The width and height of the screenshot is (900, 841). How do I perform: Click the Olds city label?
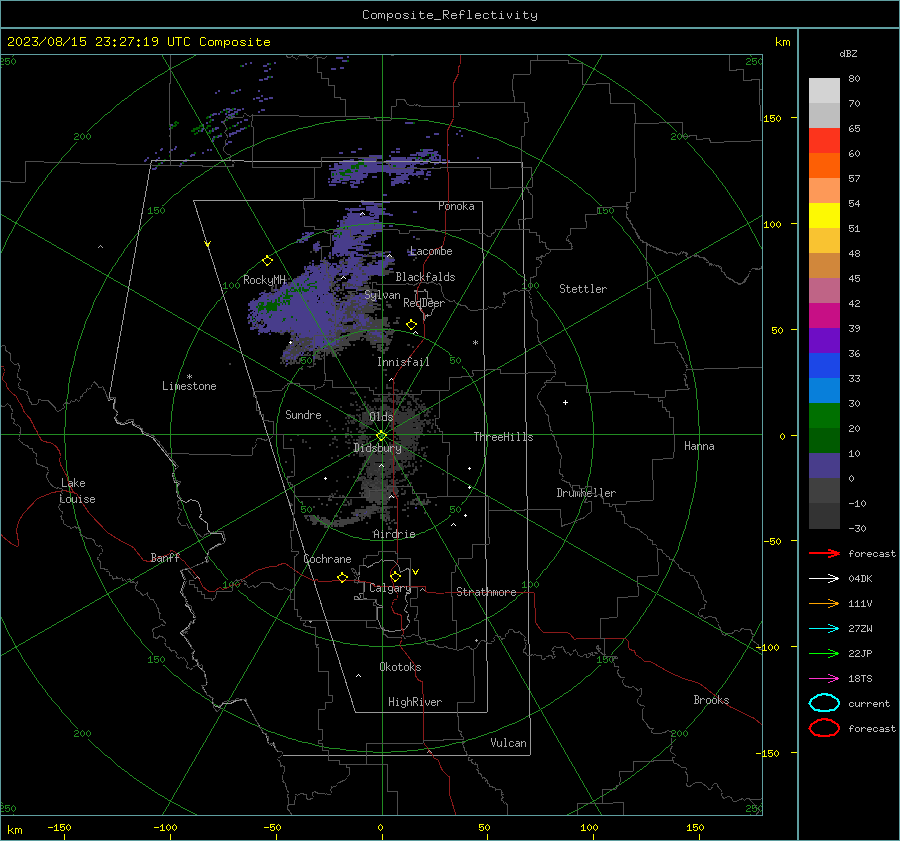click(x=381, y=417)
